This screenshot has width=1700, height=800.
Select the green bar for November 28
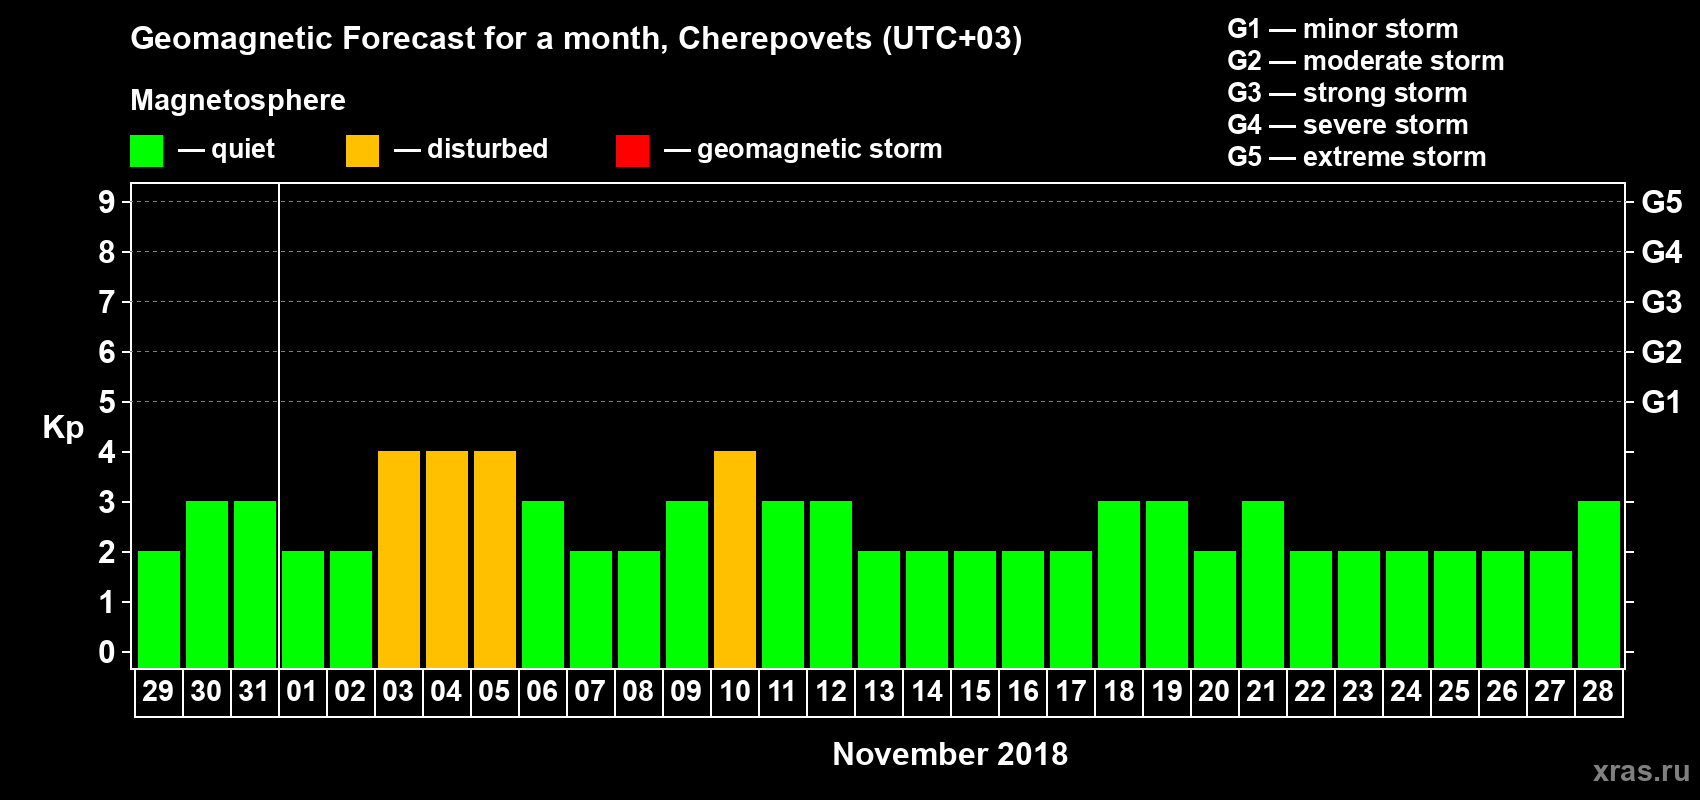pyautogui.click(x=1599, y=585)
